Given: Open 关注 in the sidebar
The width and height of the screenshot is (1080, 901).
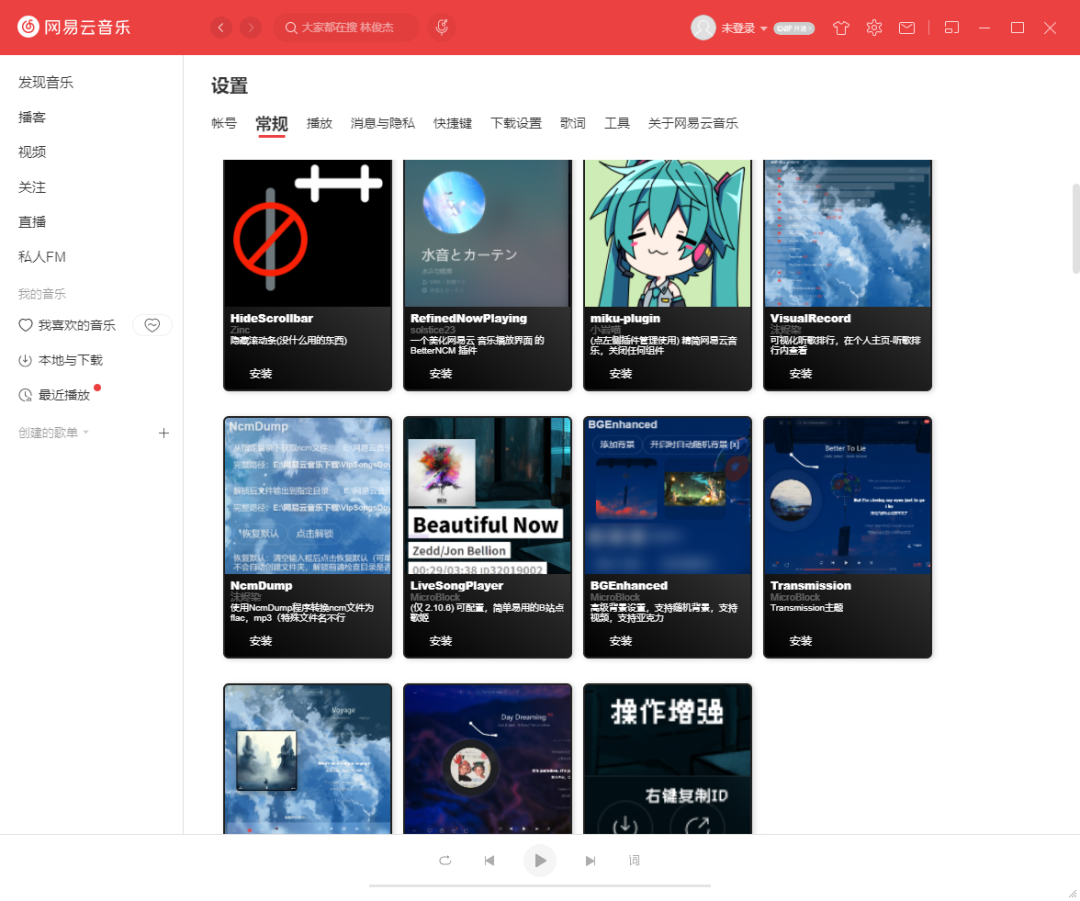Looking at the screenshot, I should [x=32, y=187].
